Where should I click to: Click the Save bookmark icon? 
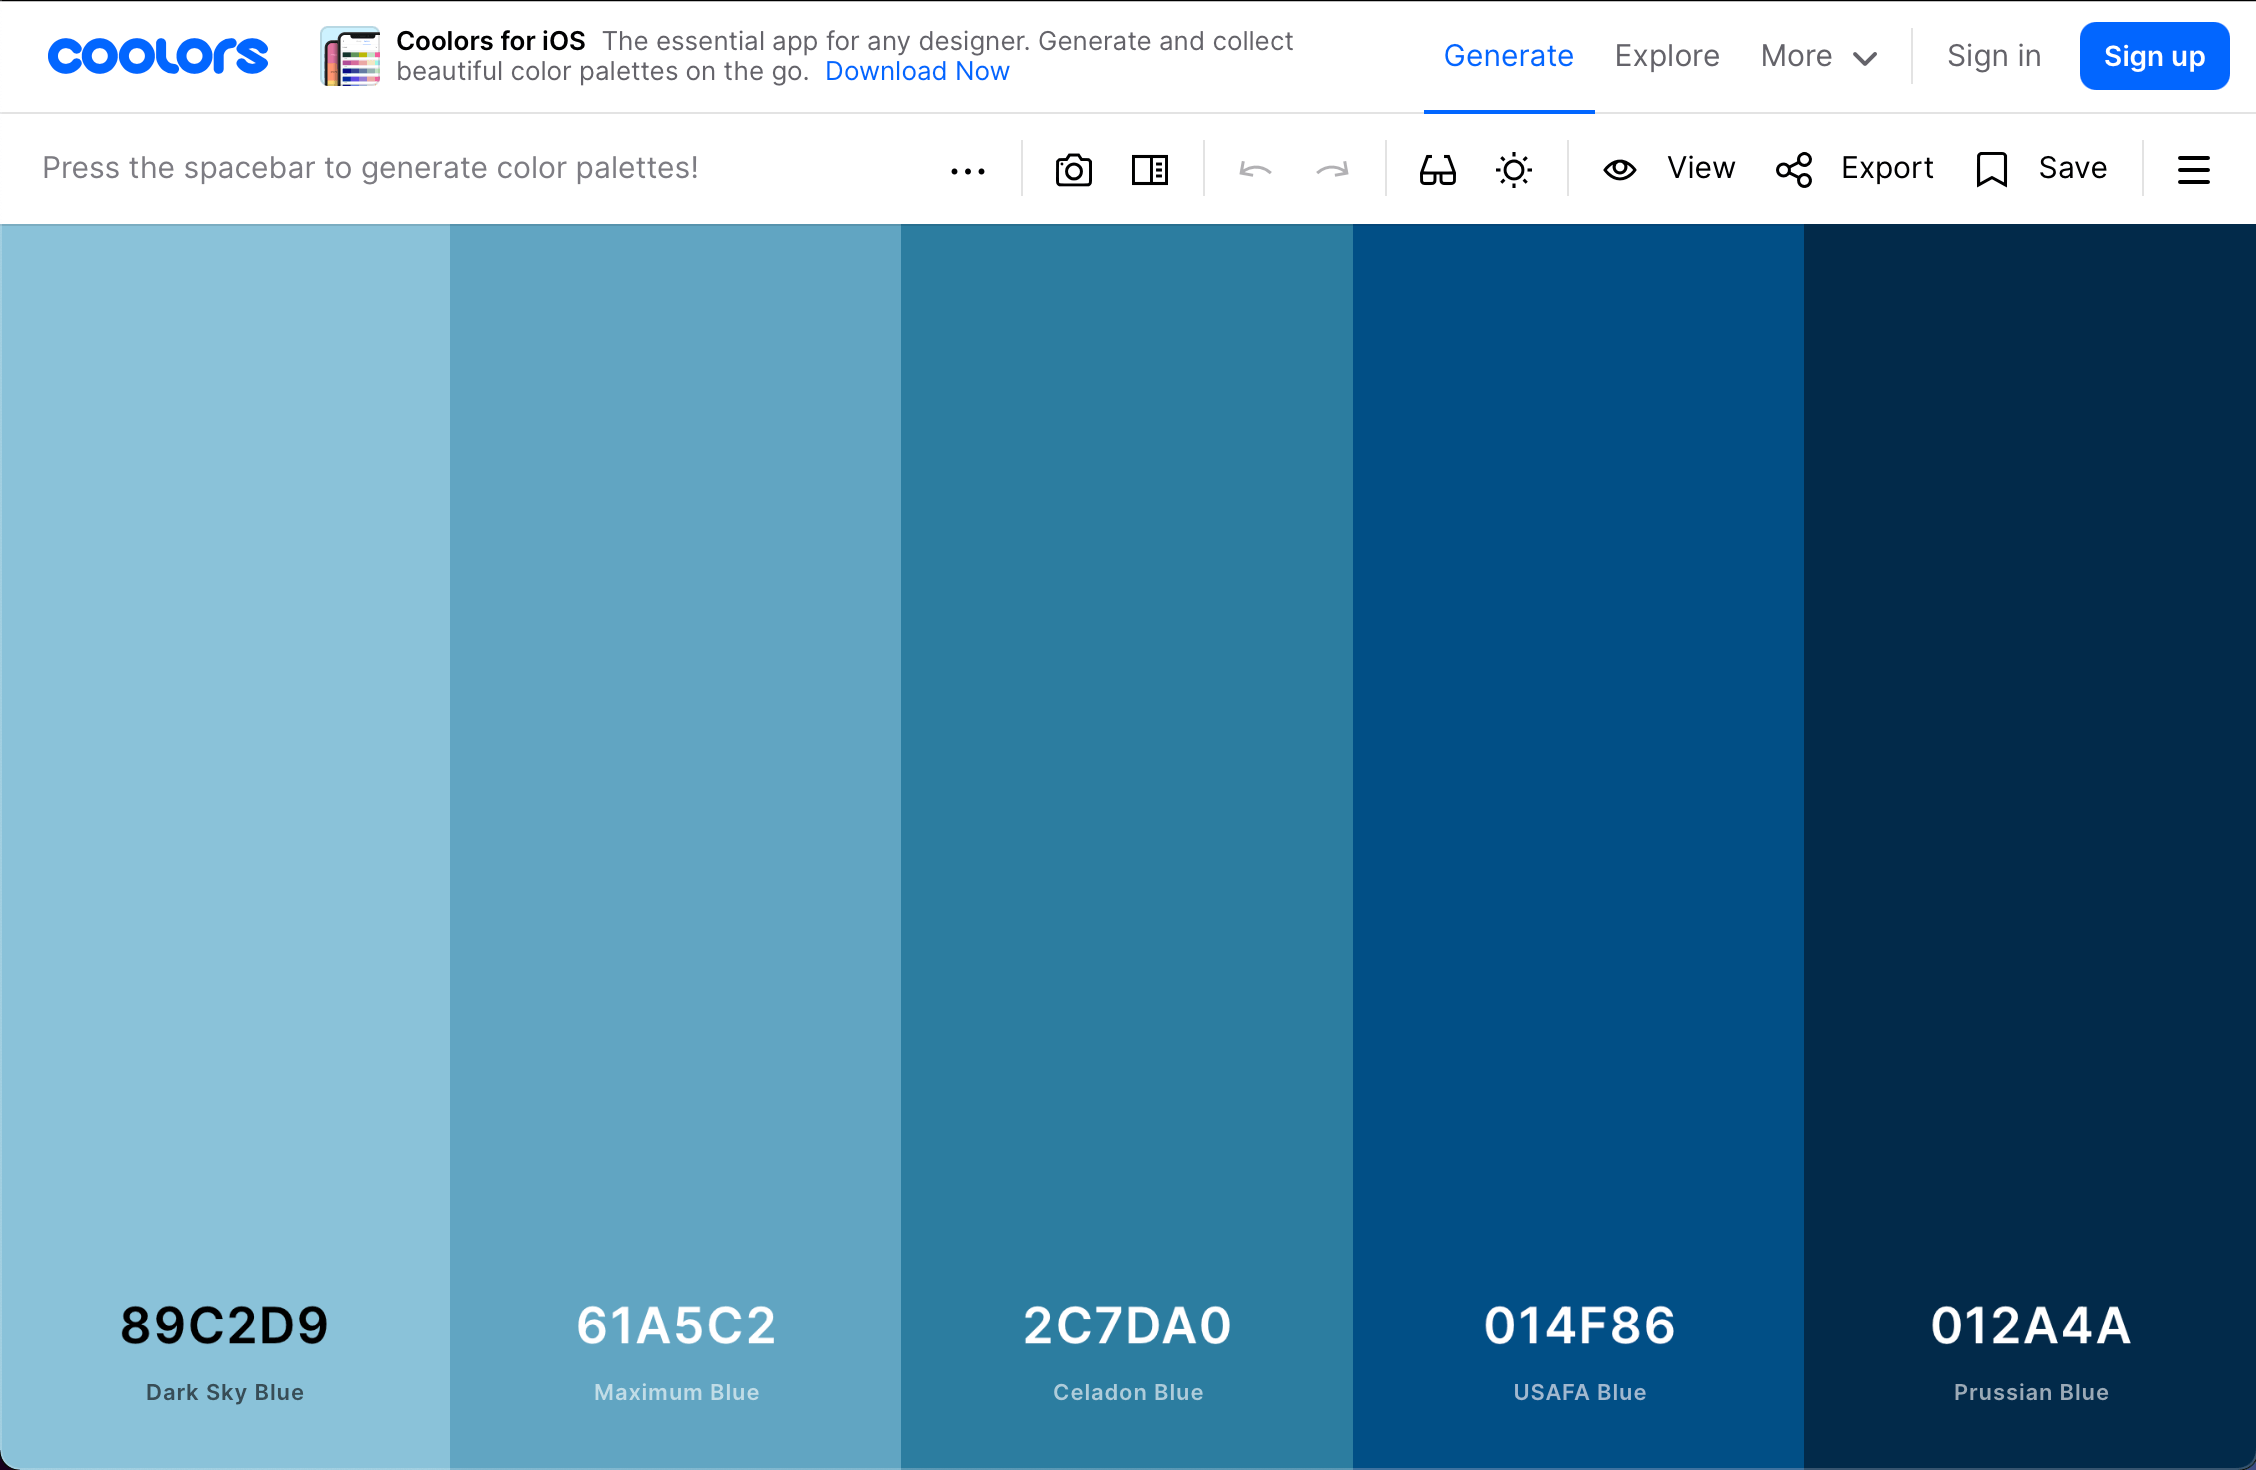coord(1991,168)
